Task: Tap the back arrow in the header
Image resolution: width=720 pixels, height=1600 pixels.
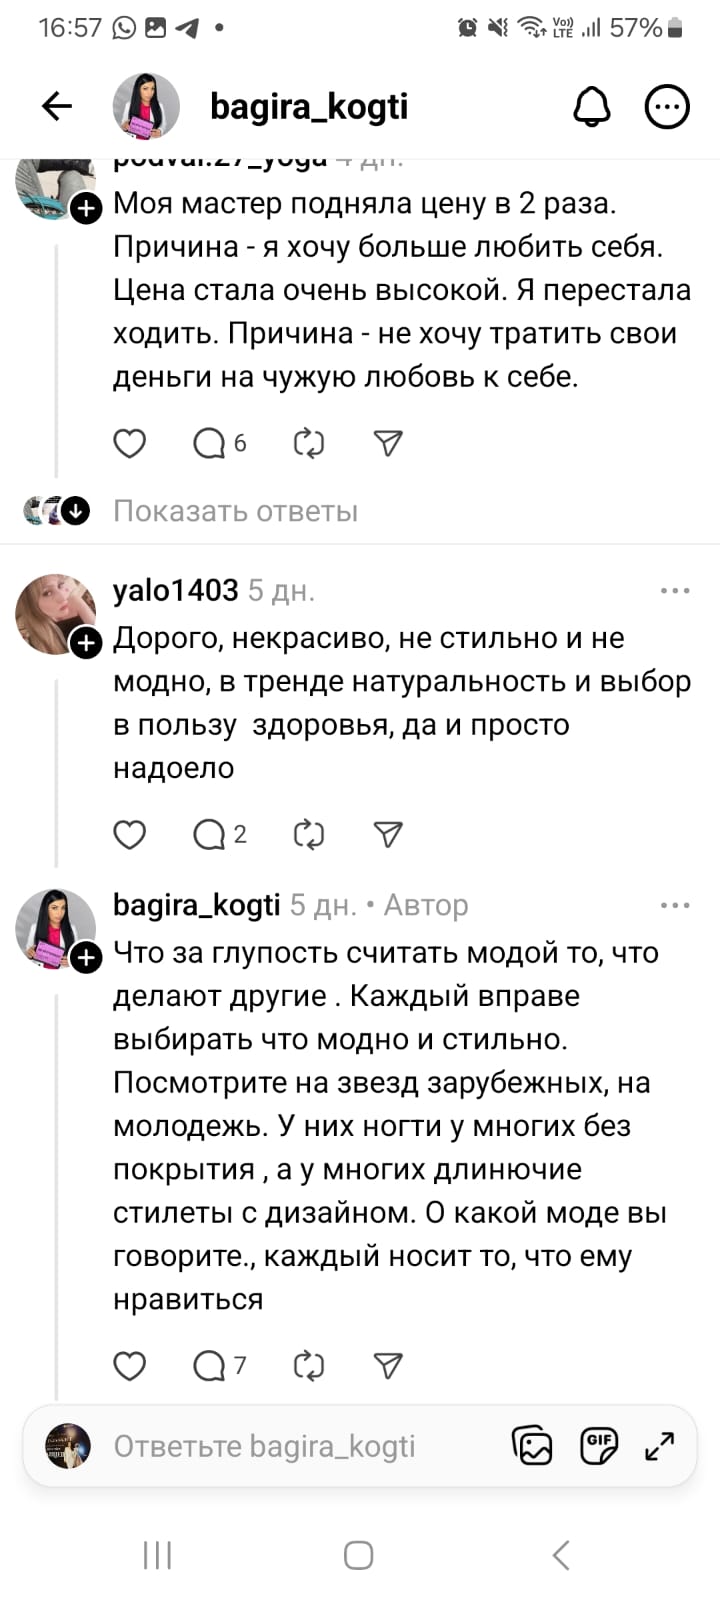Action: tap(57, 106)
